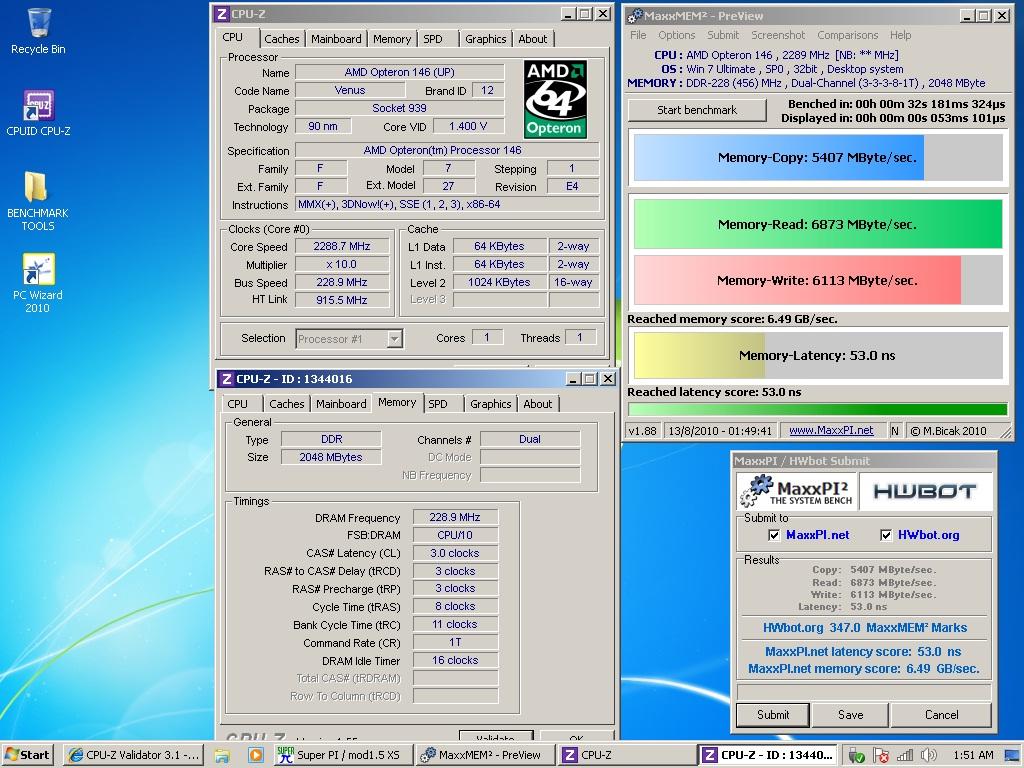This screenshot has height=768, width=1024.
Task: Click the AMD 64 Opteron logo
Action: [555, 99]
